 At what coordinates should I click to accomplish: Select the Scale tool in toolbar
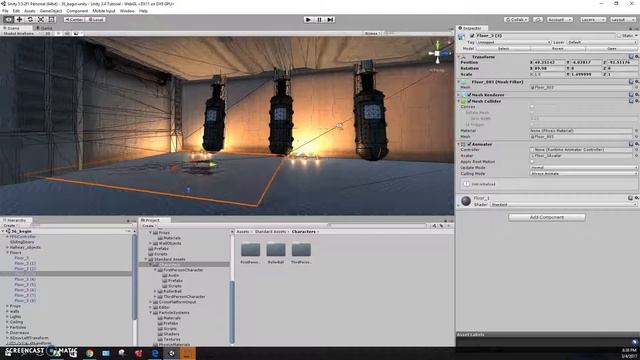[41, 20]
